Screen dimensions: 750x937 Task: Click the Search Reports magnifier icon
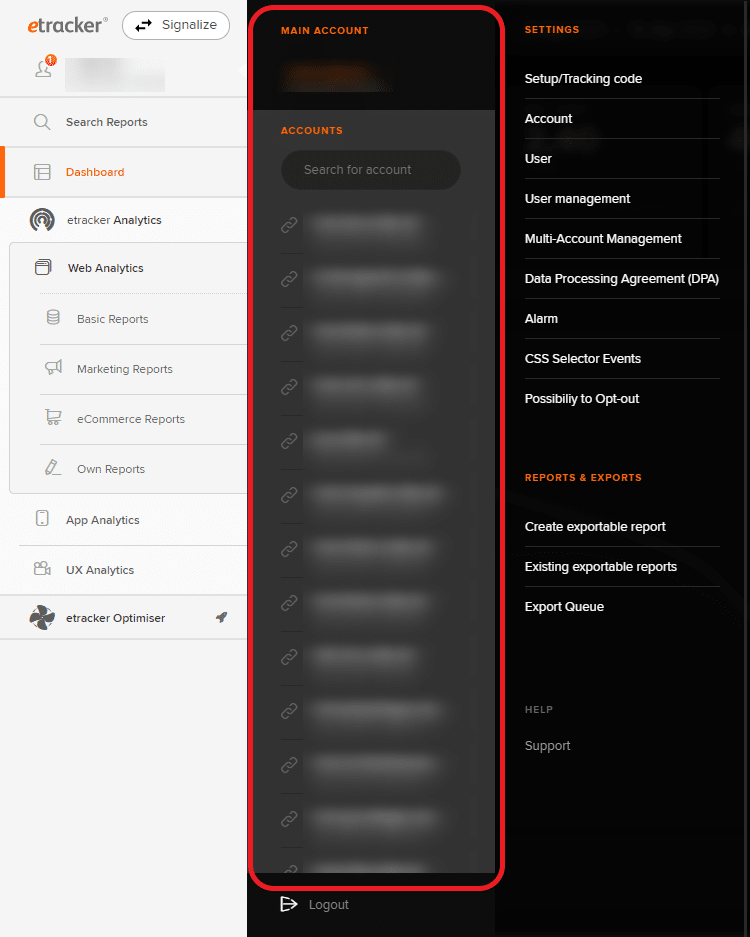point(42,122)
